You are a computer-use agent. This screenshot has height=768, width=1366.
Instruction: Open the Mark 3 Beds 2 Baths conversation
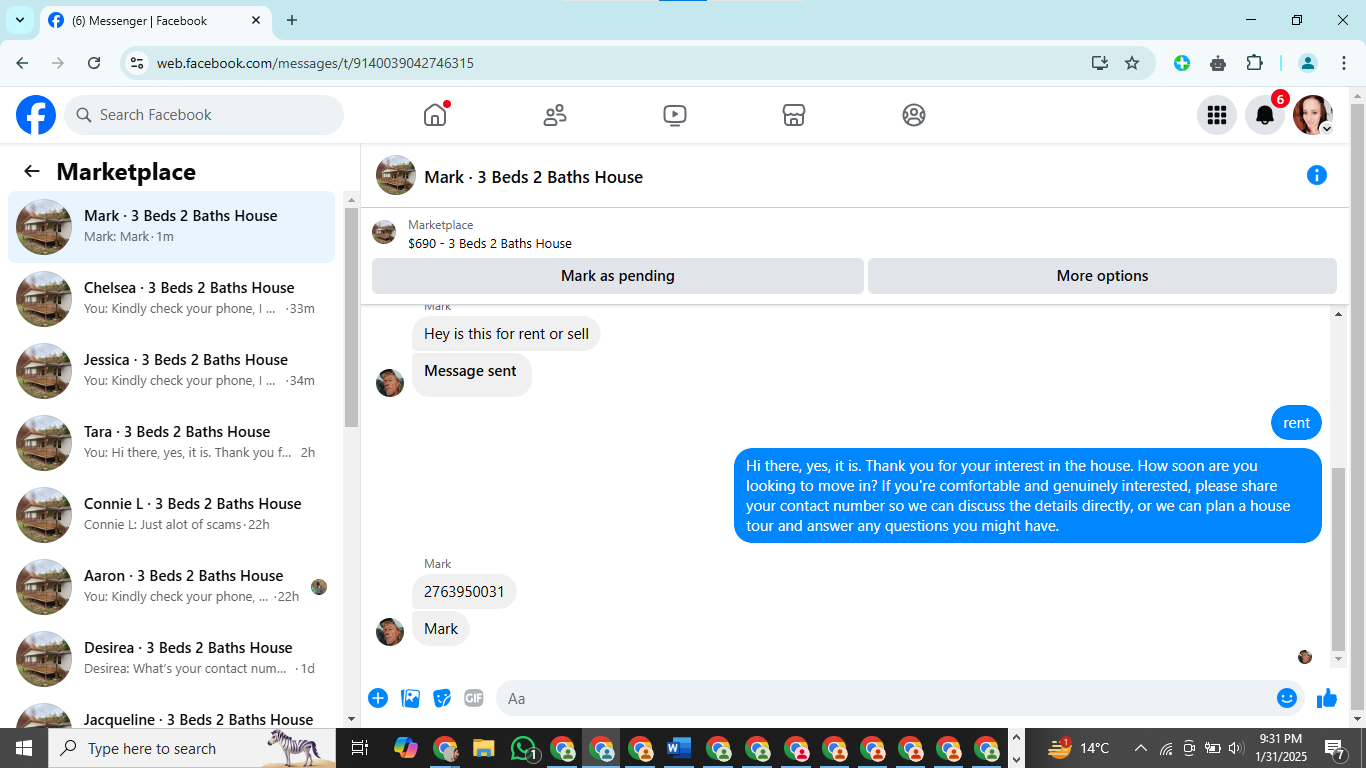pos(172,227)
